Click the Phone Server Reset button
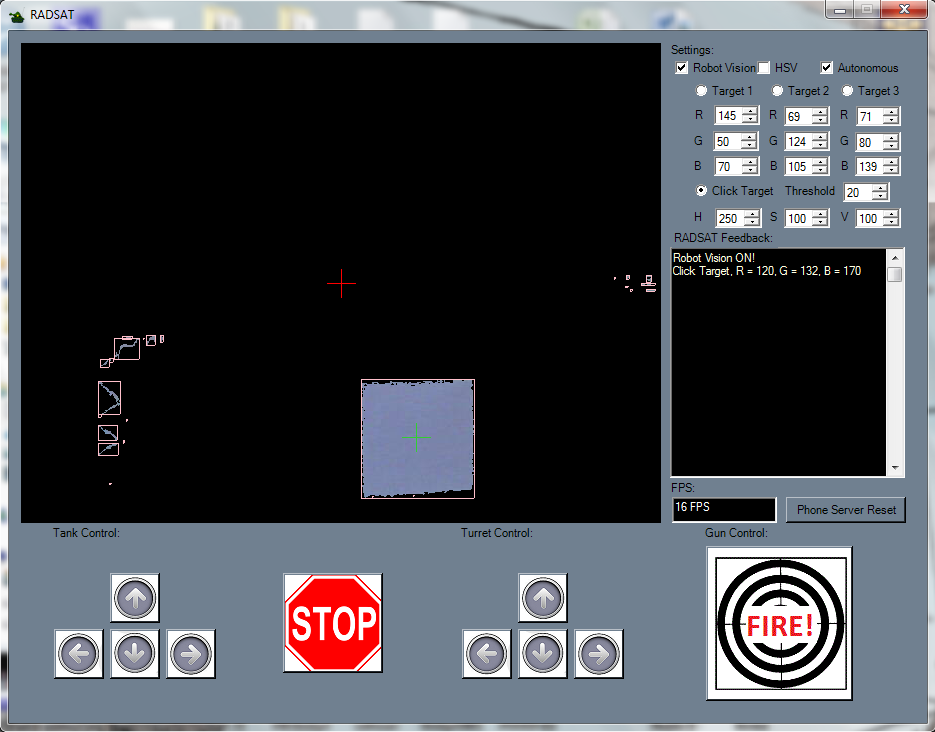Viewport: 935px width, 732px height. pos(846,510)
